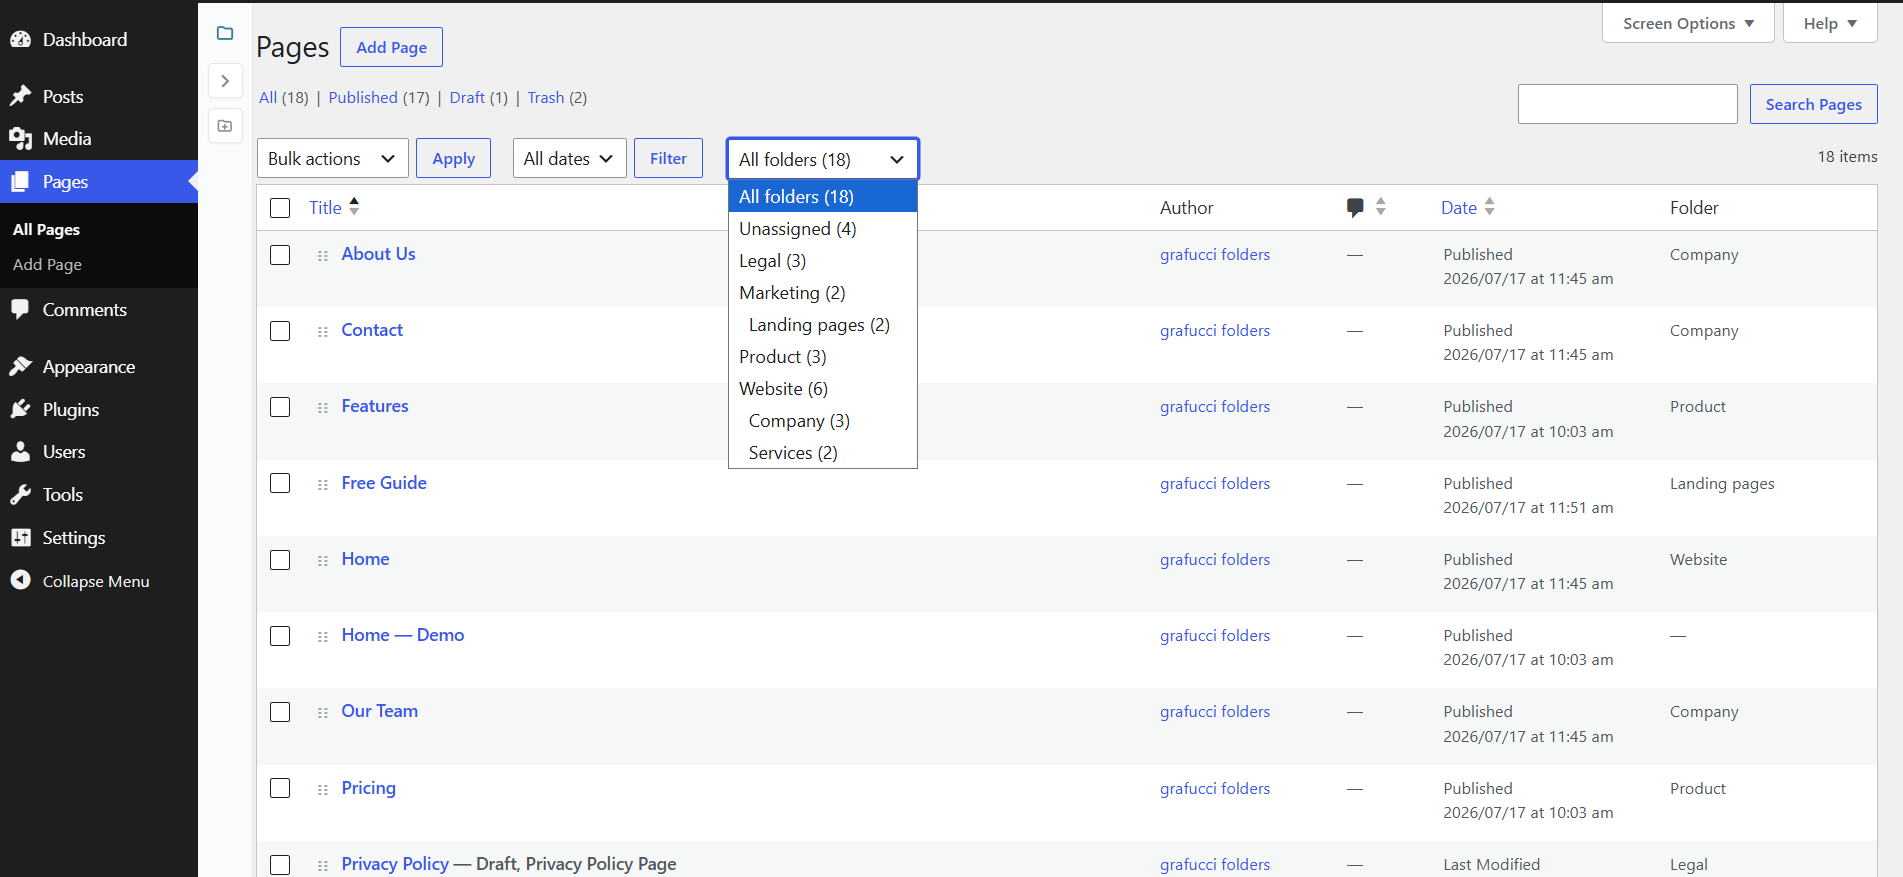Open the Dashboard gauge icon
The height and width of the screenshot is (877, 1903).
coord(21,40)
